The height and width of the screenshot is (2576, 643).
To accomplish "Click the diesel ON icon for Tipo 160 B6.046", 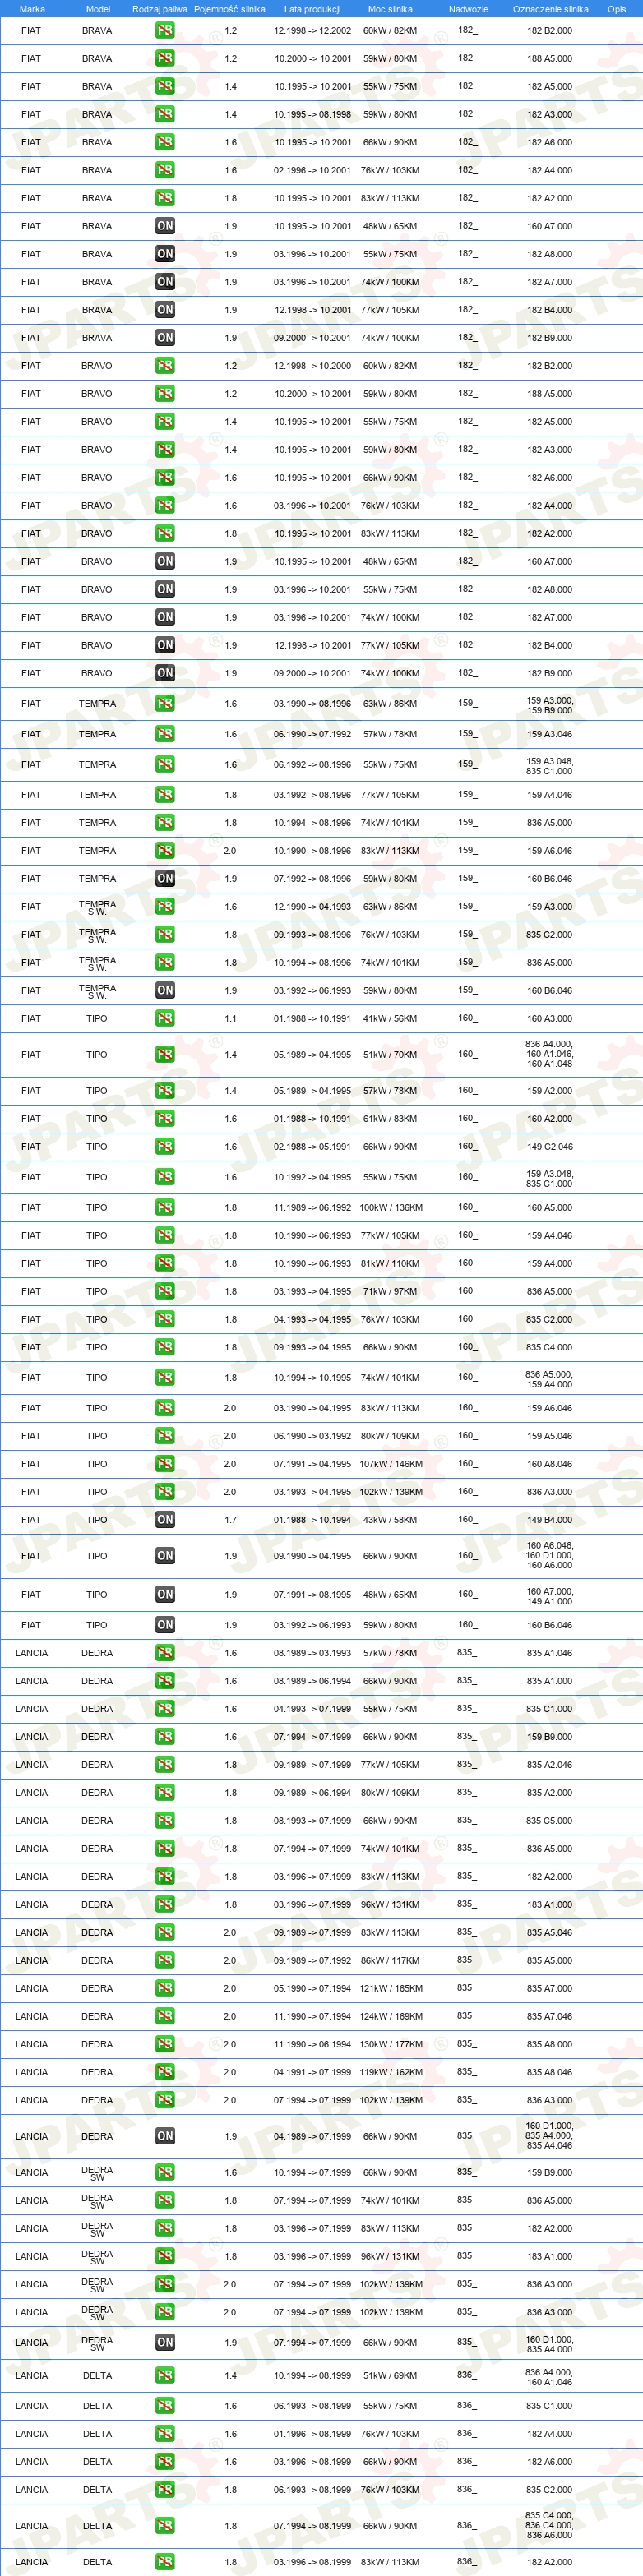I will click(x=165, y=1625).
